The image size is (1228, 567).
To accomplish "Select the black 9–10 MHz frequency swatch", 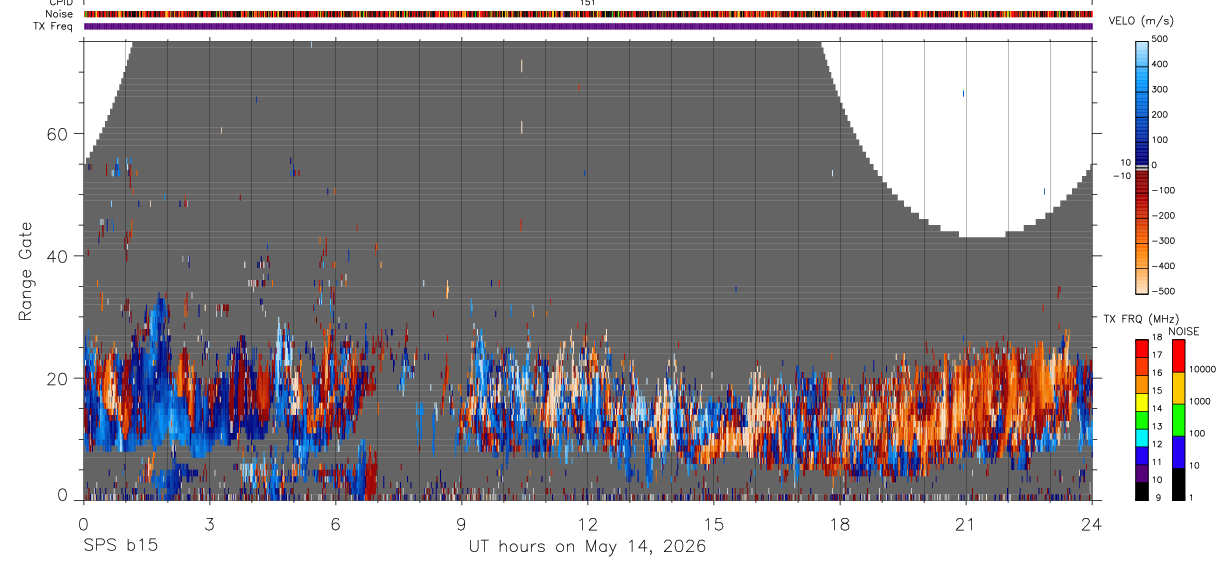I will [1141, 490].
